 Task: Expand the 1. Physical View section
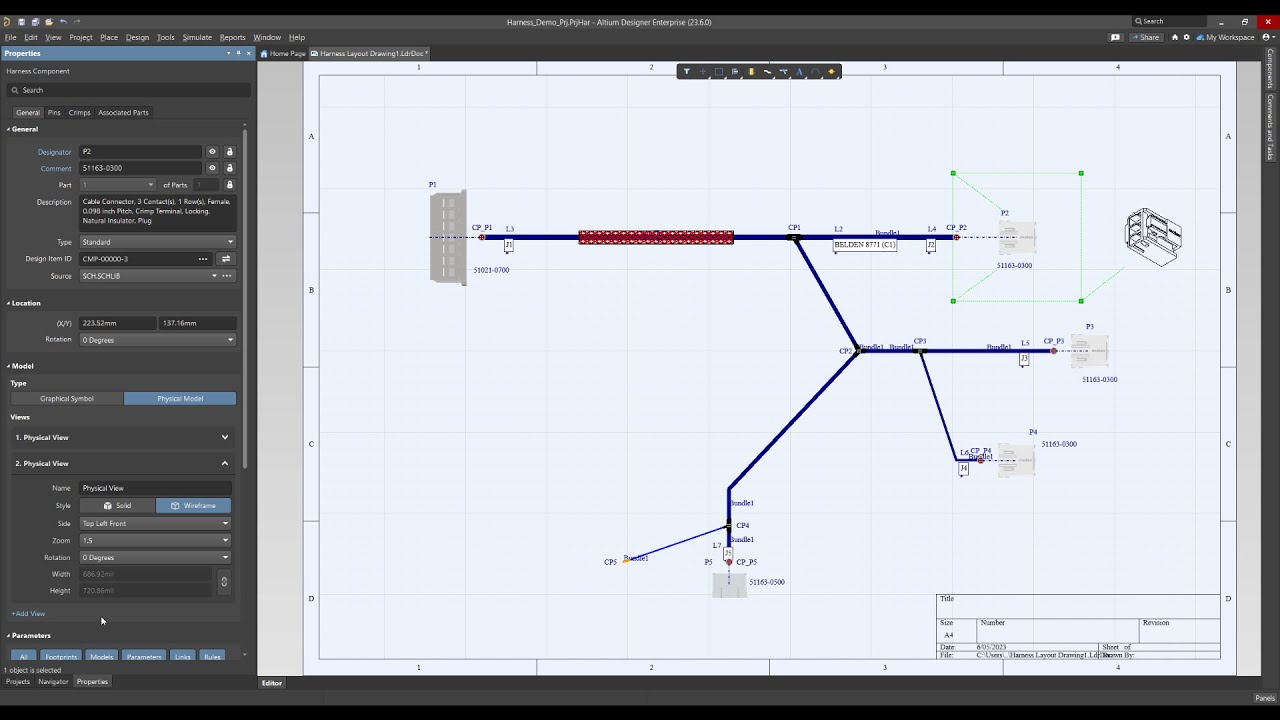coord(122,438)
